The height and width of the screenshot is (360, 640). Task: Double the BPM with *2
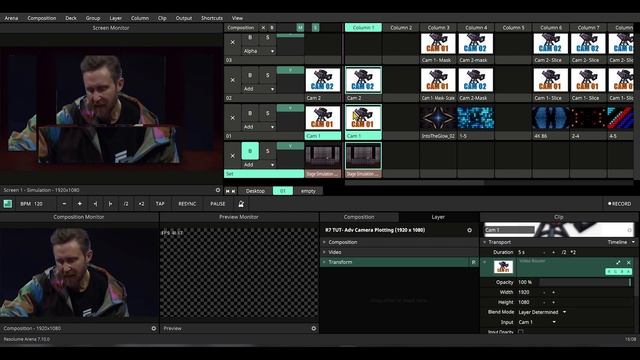point(141,204)
